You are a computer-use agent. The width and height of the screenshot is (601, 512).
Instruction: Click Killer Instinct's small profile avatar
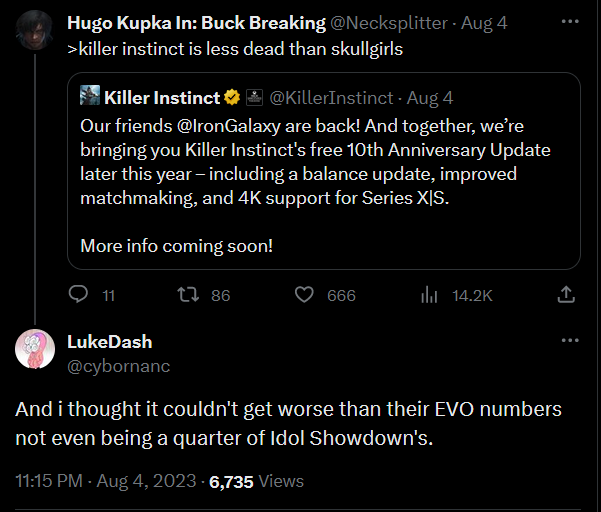pyautogui.click(x=90, y=97)
